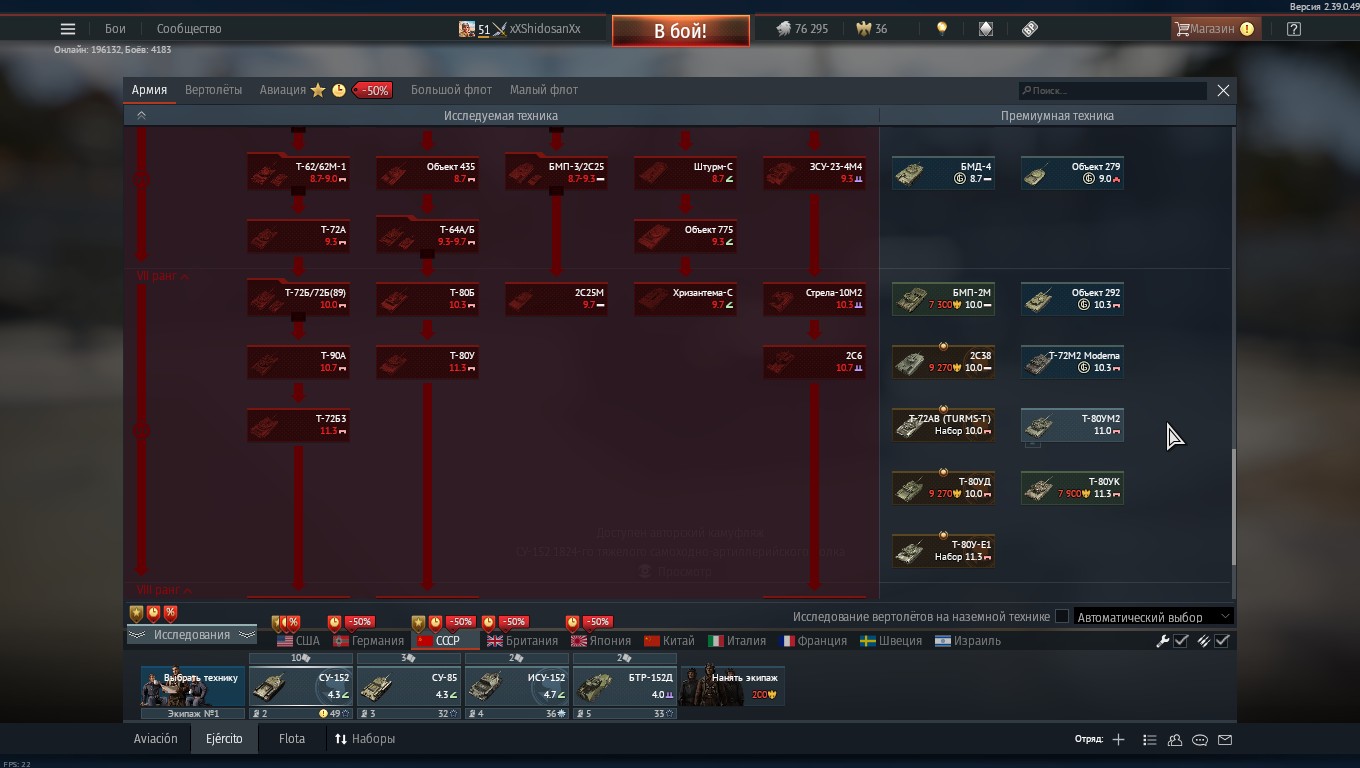
Task: Click the diamond-shaped icon beside the lightbulb
Action: [x=985, y=29]
